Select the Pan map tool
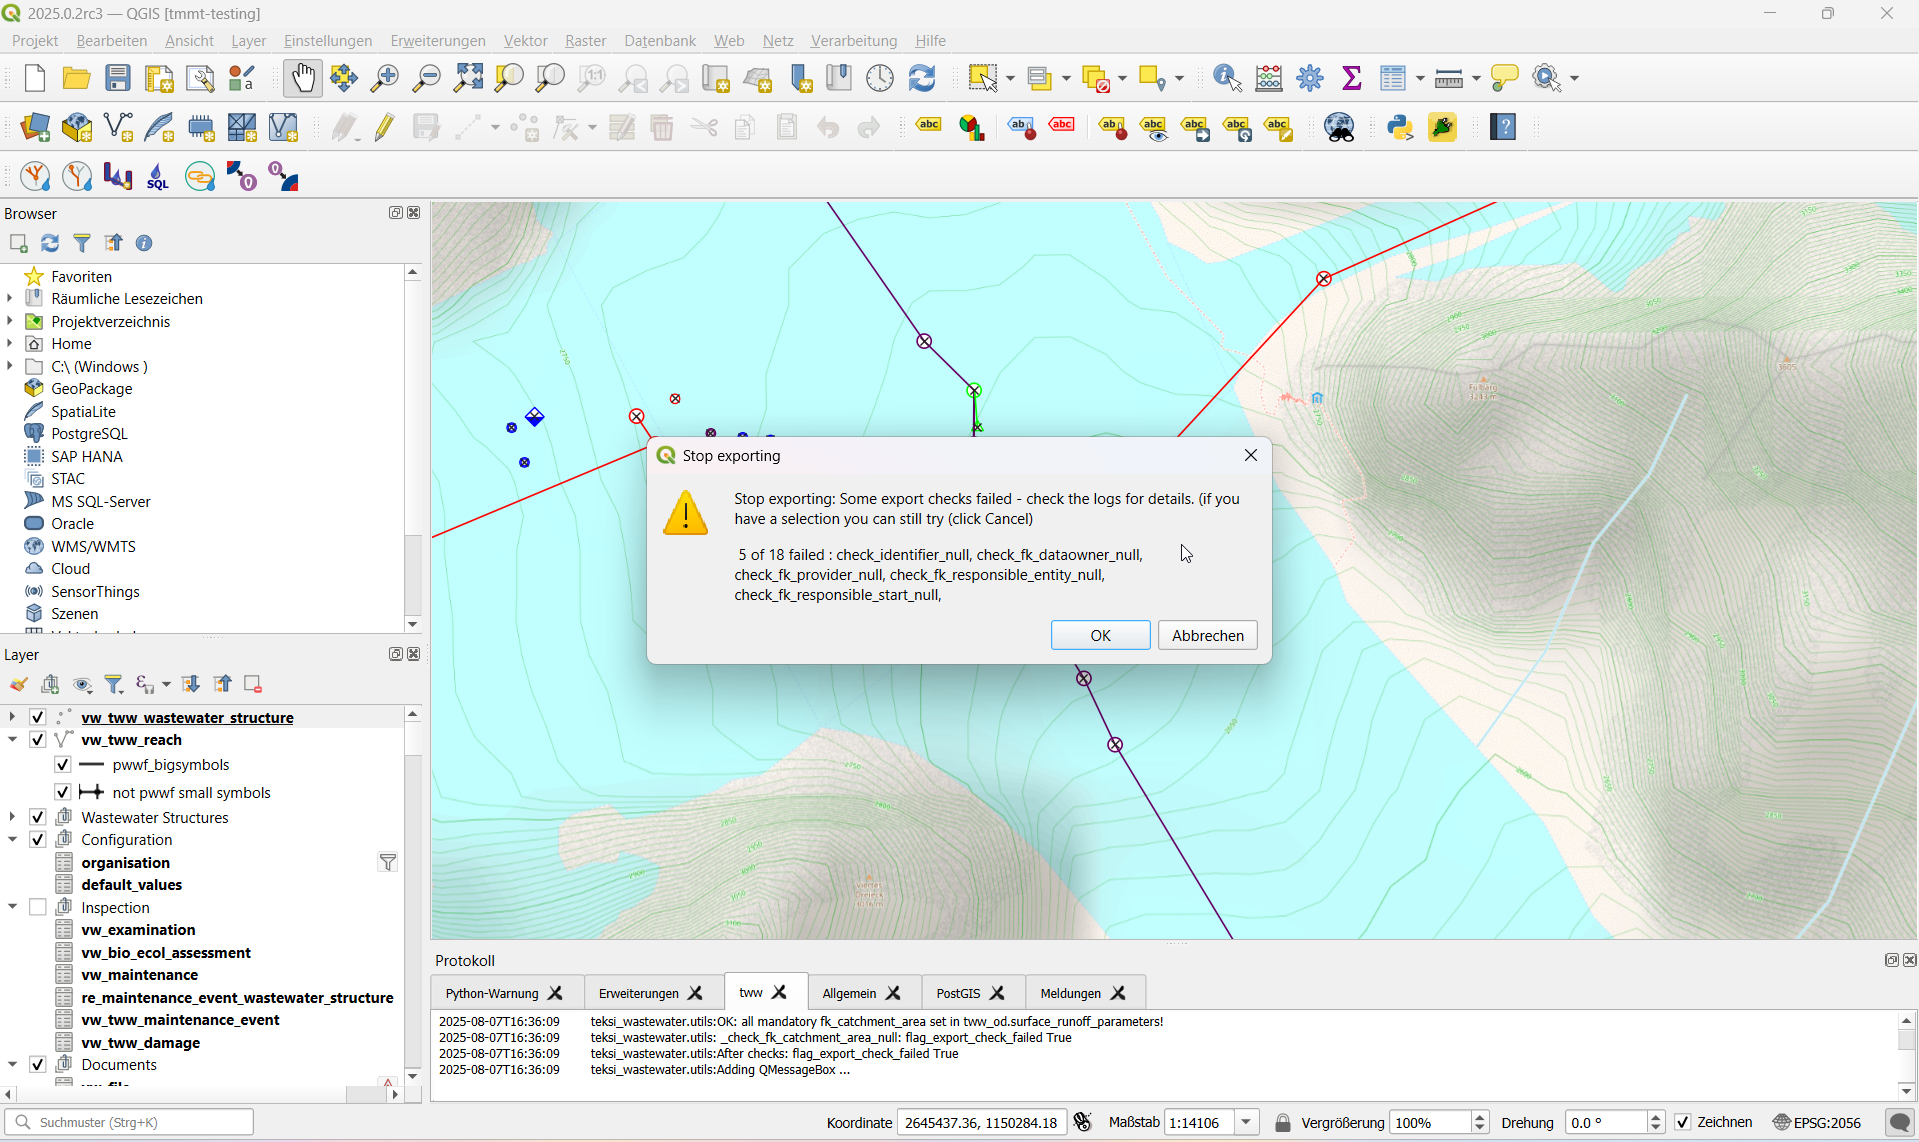Image resolution: width=1919 pixels, height=1142 pixels. [303, 78]
